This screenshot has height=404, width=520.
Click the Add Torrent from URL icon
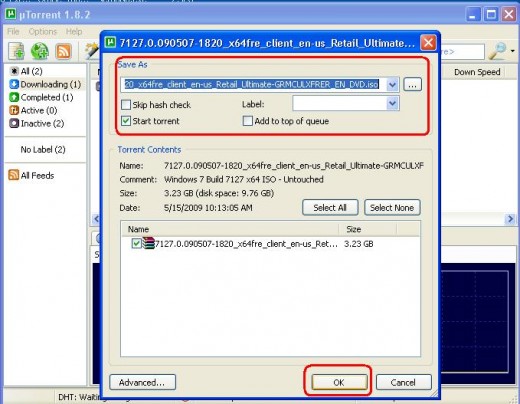[40, 52]
